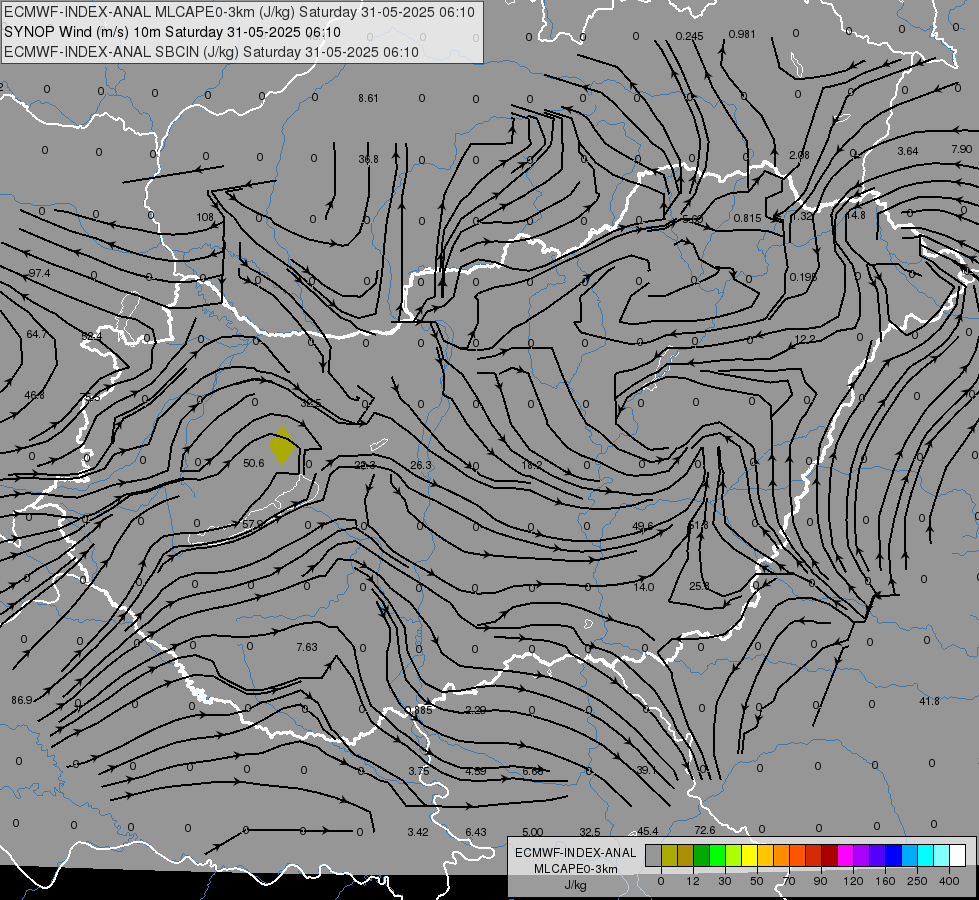Screen dimensions: 979x900
Task: Click the yellow diamond marker on the map
Action: coord(282,445)
